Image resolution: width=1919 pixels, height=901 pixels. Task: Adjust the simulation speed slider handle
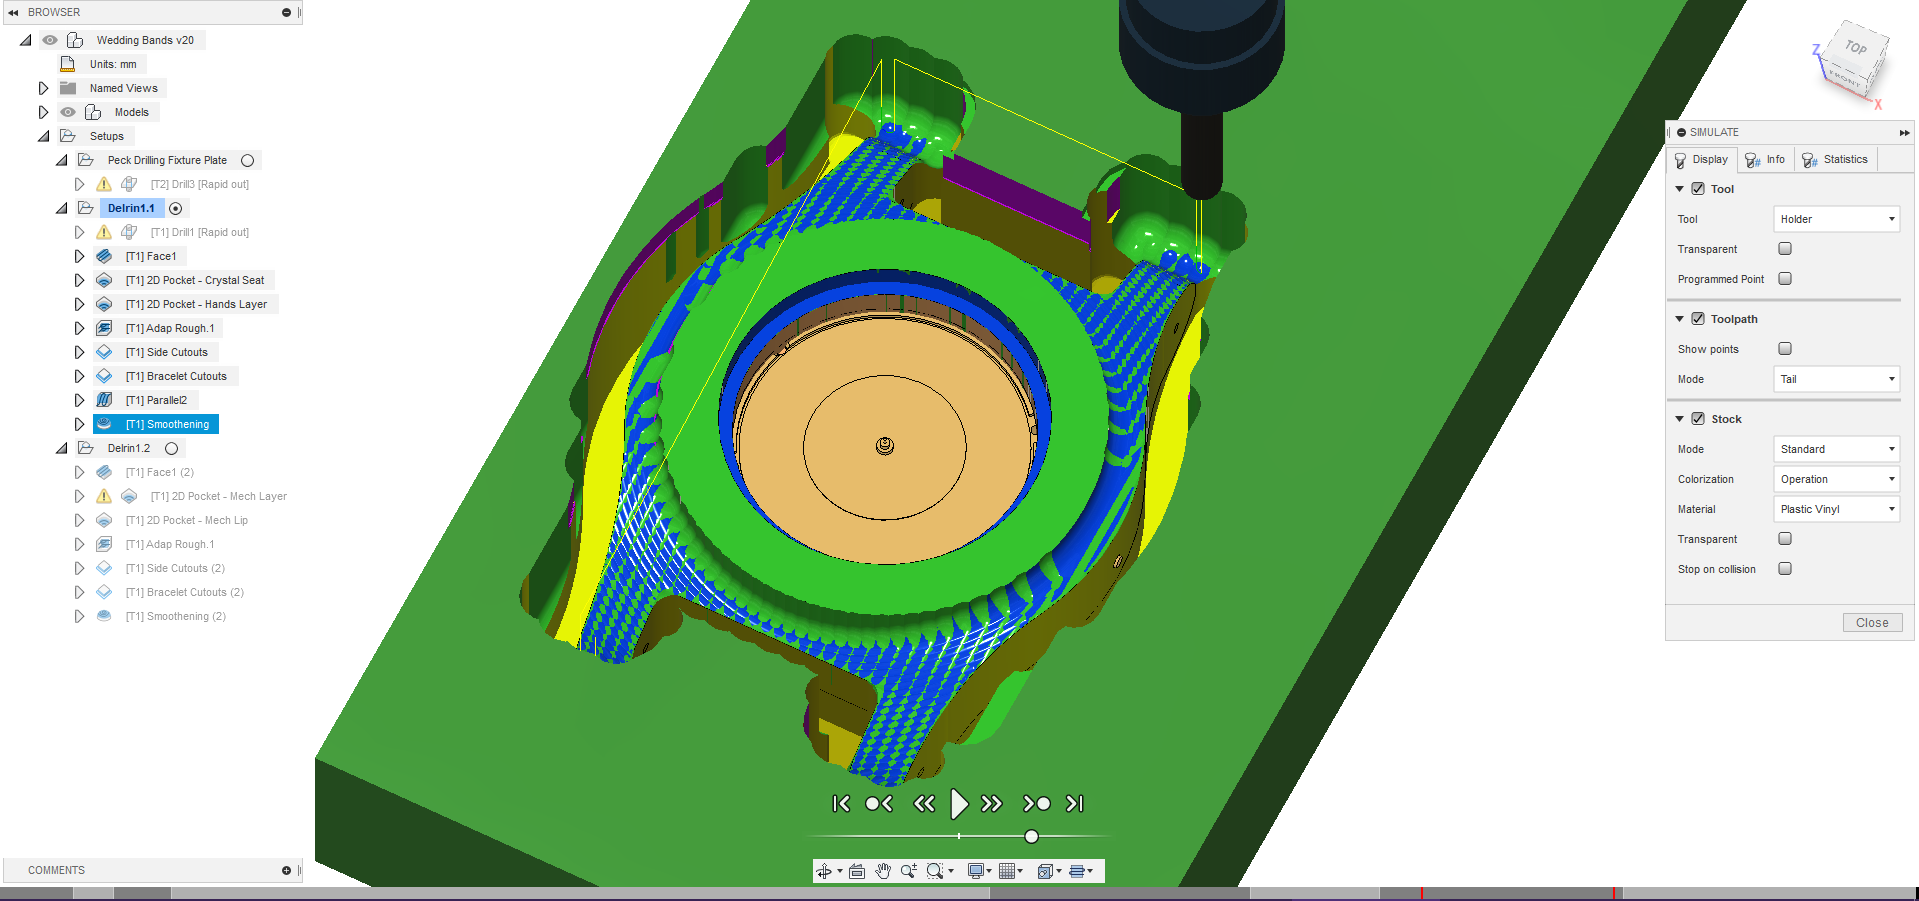click(x=1031, y=836)
